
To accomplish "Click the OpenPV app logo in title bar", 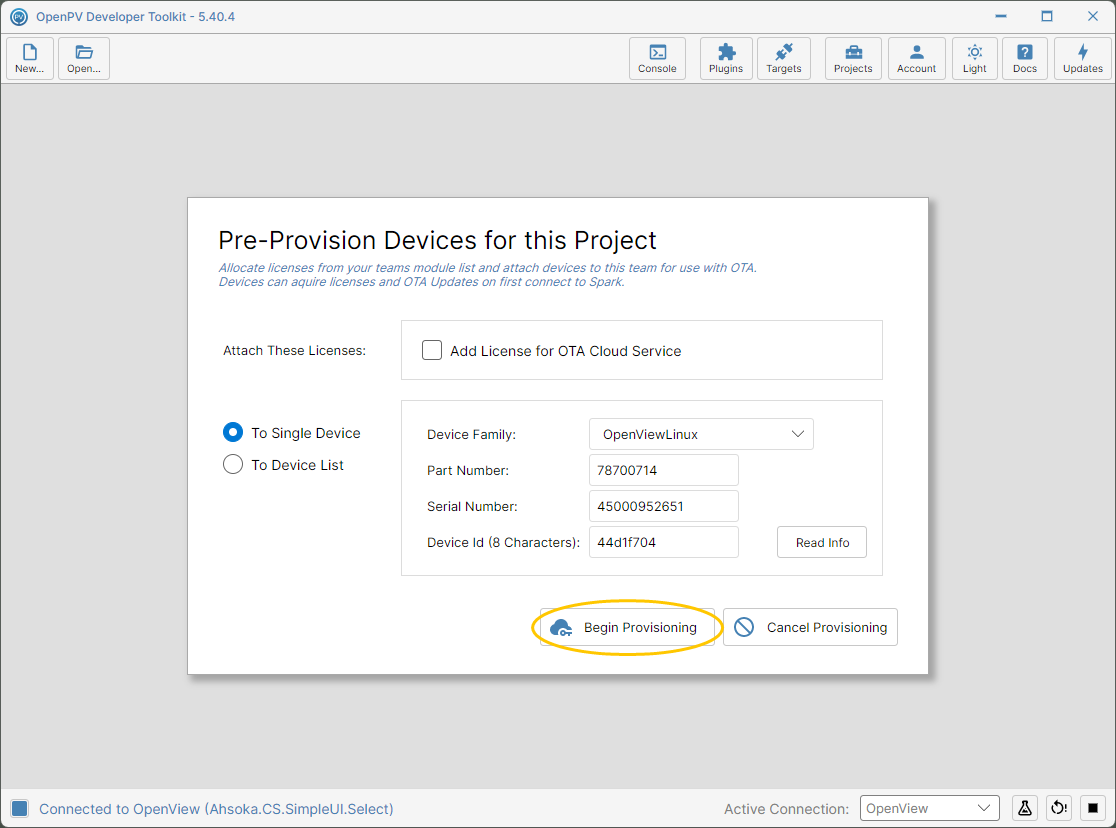I will tap(19, 16).
